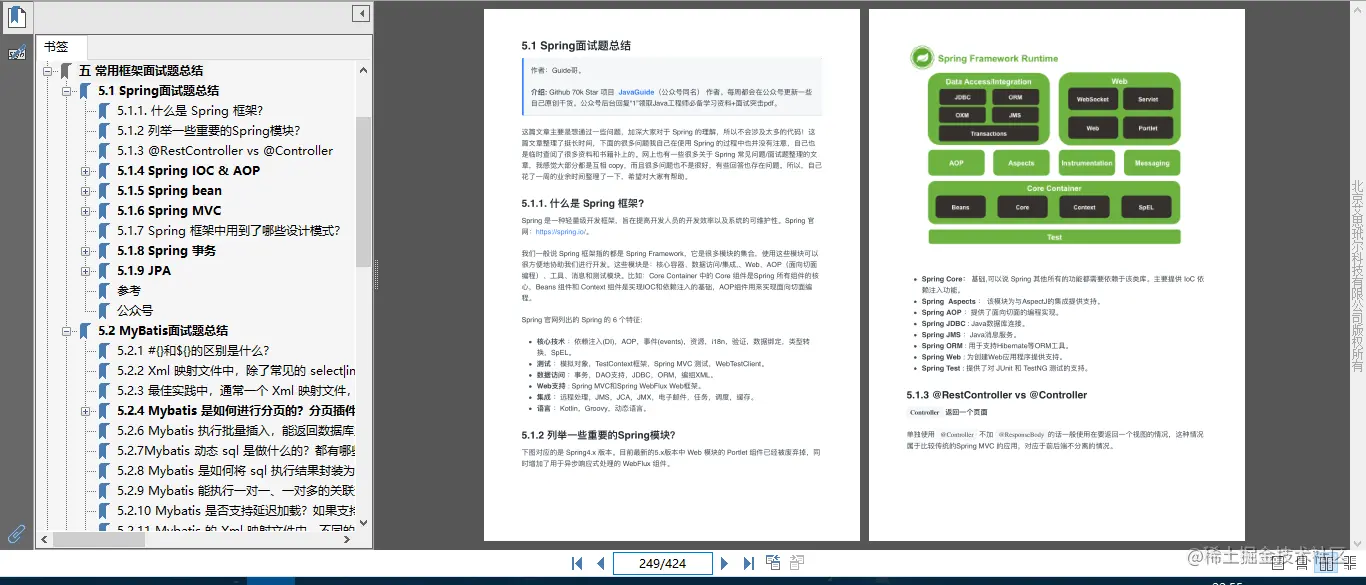This screenshot has height=585, width=1366.
Task: Select bookmark 5.2.8 Mybatis sql 执行结果封装
Action: coord(235,471)
